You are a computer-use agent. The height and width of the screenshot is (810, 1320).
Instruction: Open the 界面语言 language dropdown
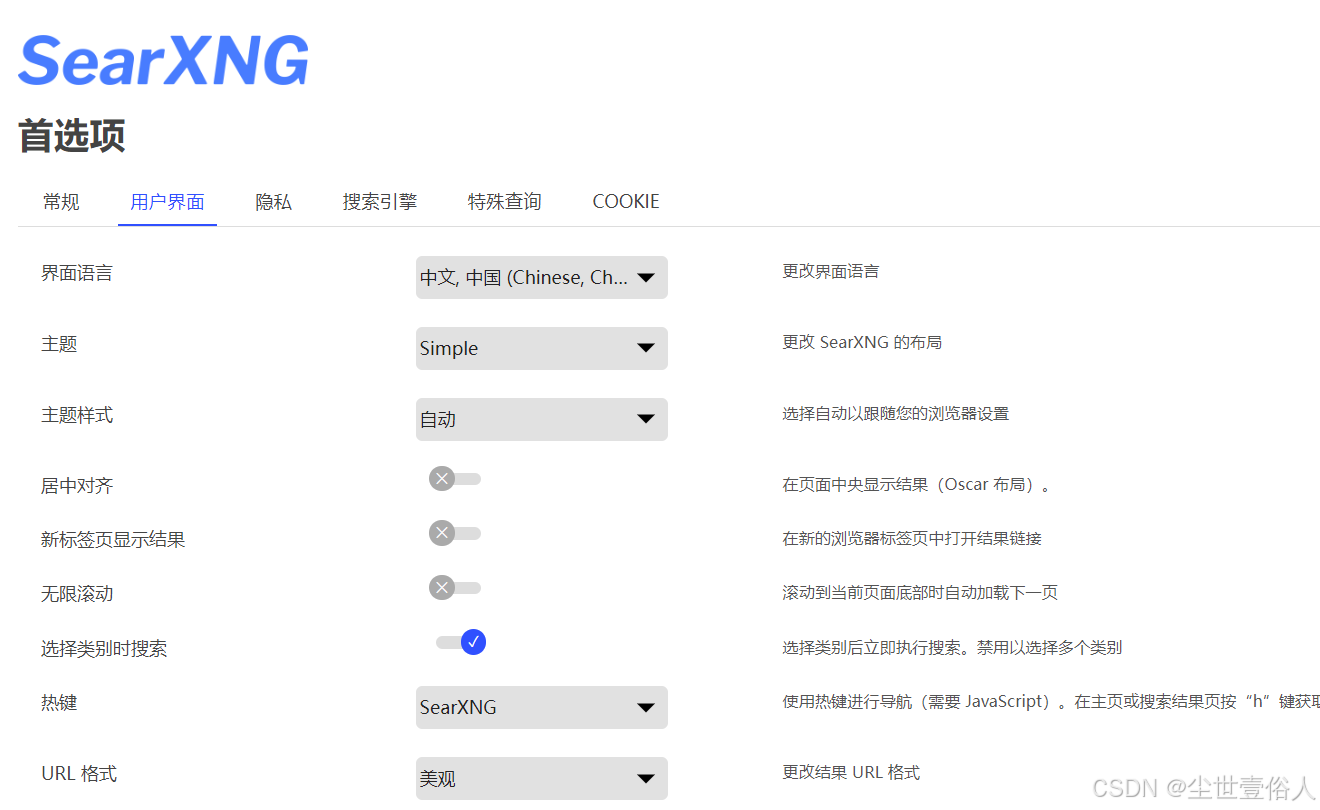(x=541, y=278)
